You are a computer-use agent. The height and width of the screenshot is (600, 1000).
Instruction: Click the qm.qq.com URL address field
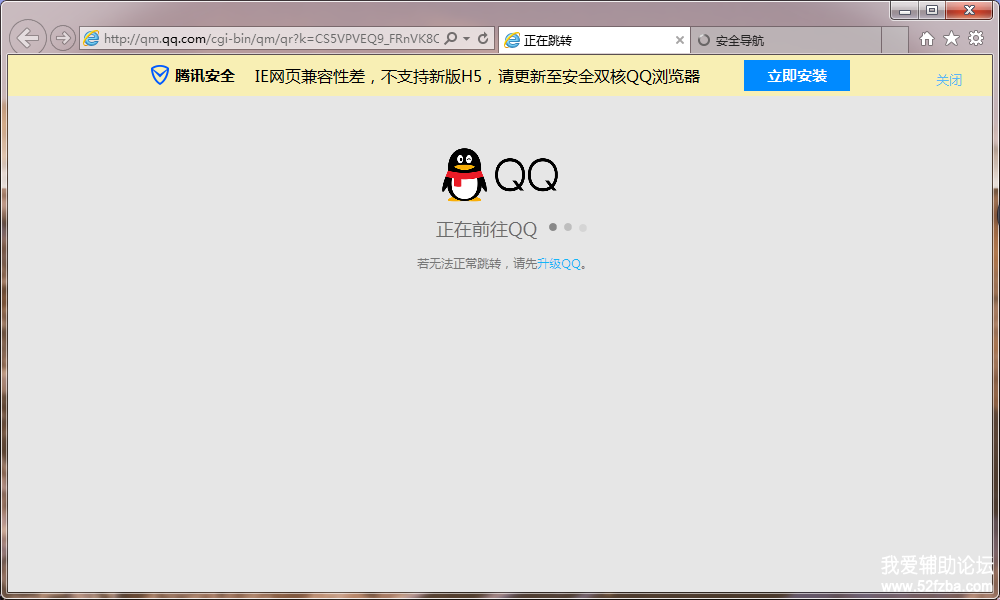[x=271, y=39]
